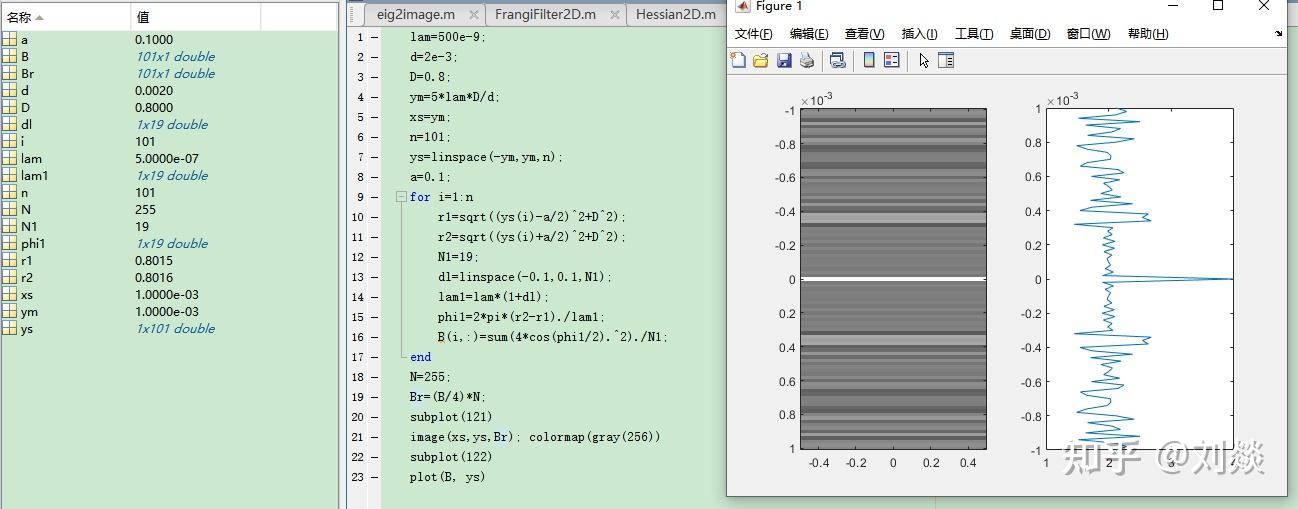Click code line 'N=255;' in editor

pyautogui.click(x=430, y=377)
